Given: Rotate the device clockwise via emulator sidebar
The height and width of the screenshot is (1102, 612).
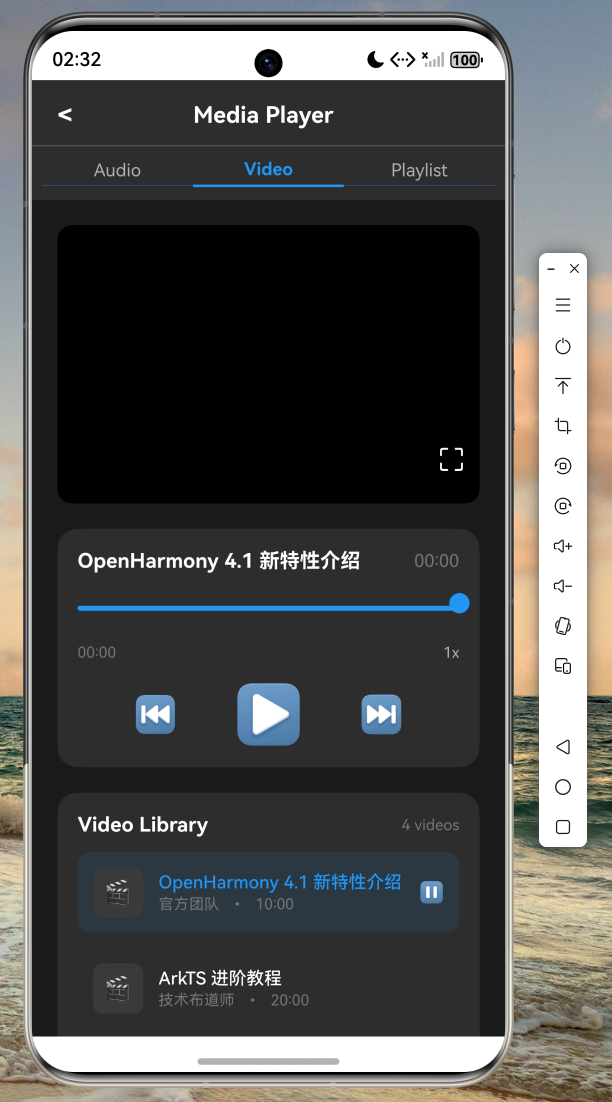Looking at the screenshot, I should click(563, 505).
